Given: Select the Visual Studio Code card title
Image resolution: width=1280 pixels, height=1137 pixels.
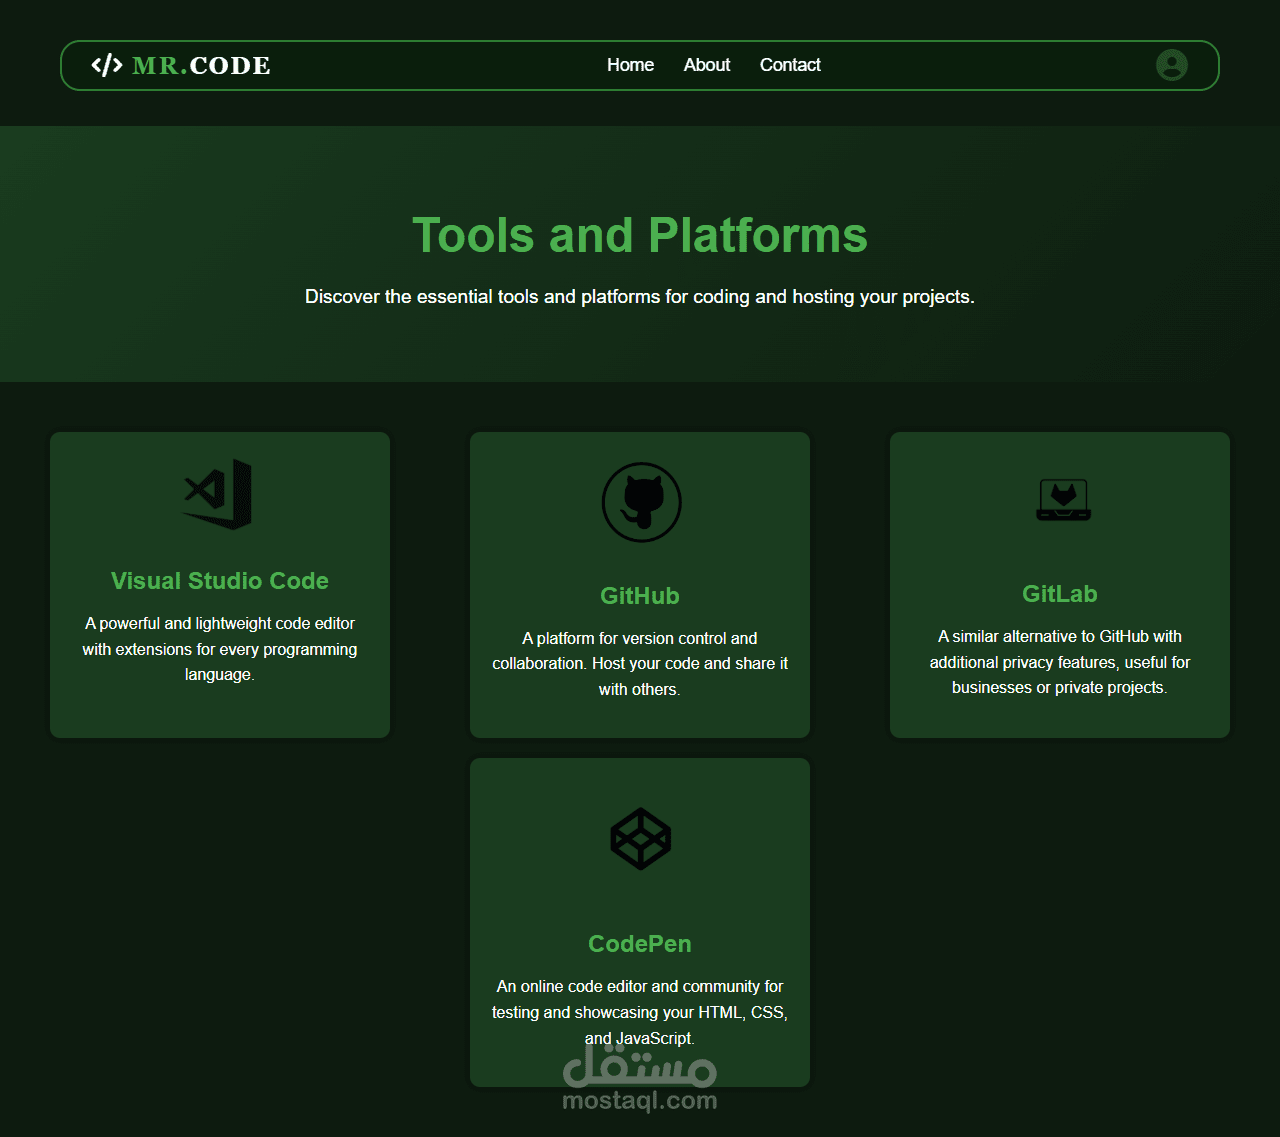Looking at the screenshot, I should (x=220, y=581).
